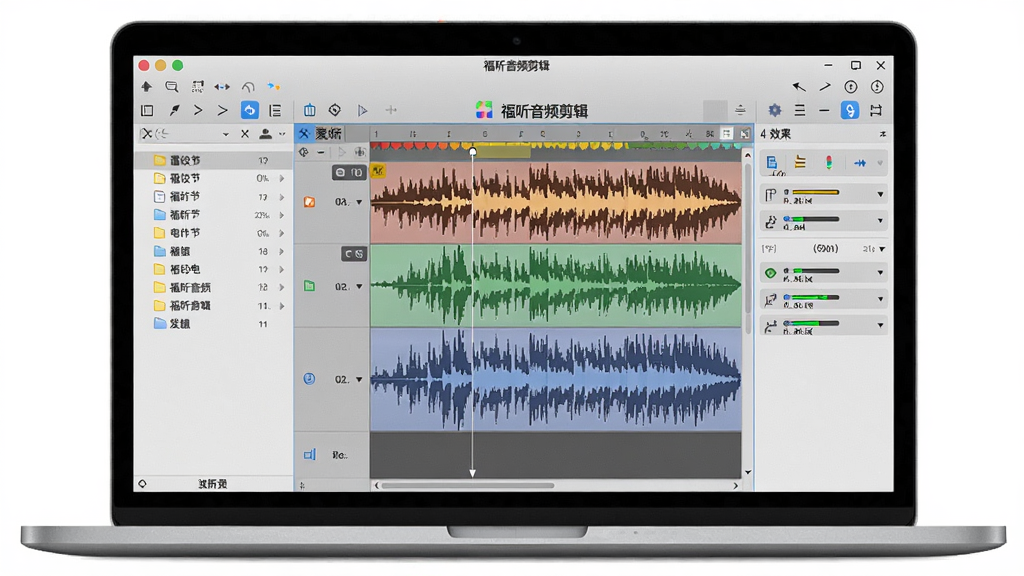Viewport: 1024px width, 576px height.
Task: Select the pen tool icon
Action: click(x=174, y=110)
